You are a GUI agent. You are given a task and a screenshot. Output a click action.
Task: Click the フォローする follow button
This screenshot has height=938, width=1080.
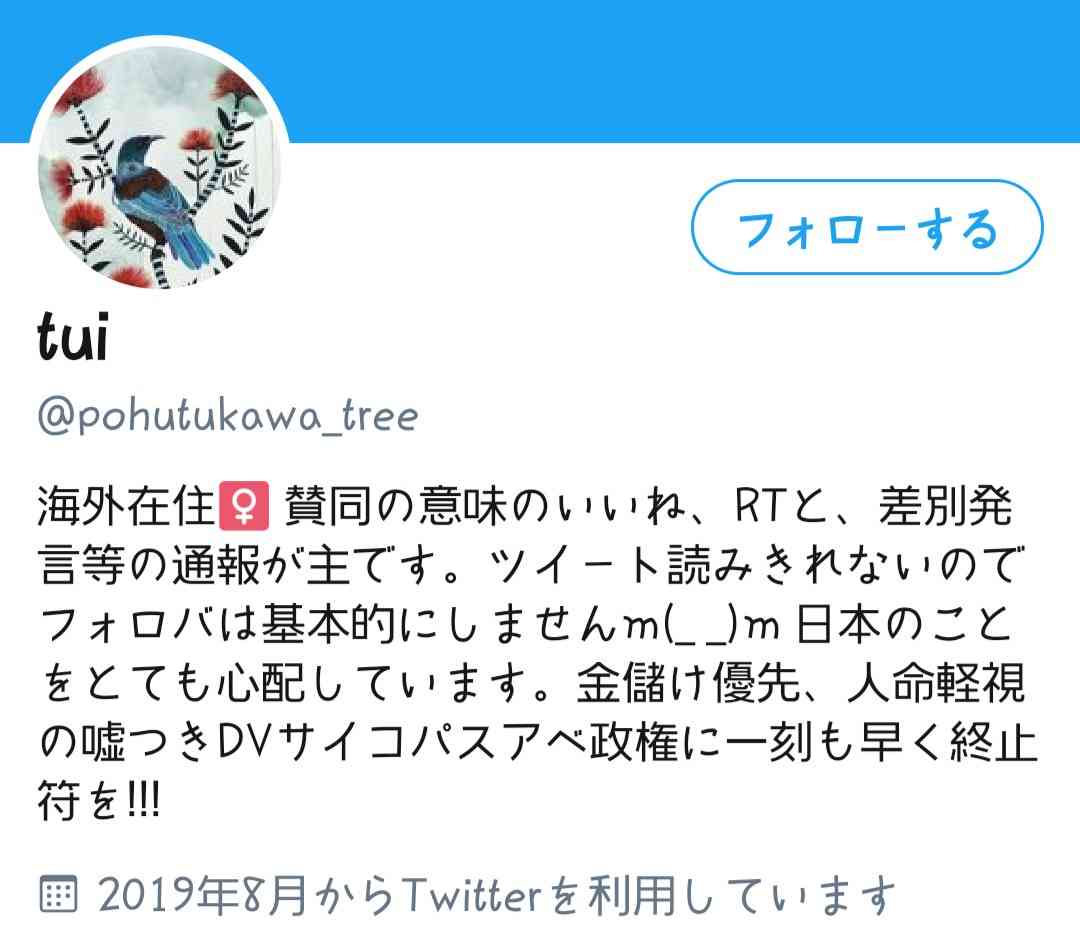click(867, 227)
